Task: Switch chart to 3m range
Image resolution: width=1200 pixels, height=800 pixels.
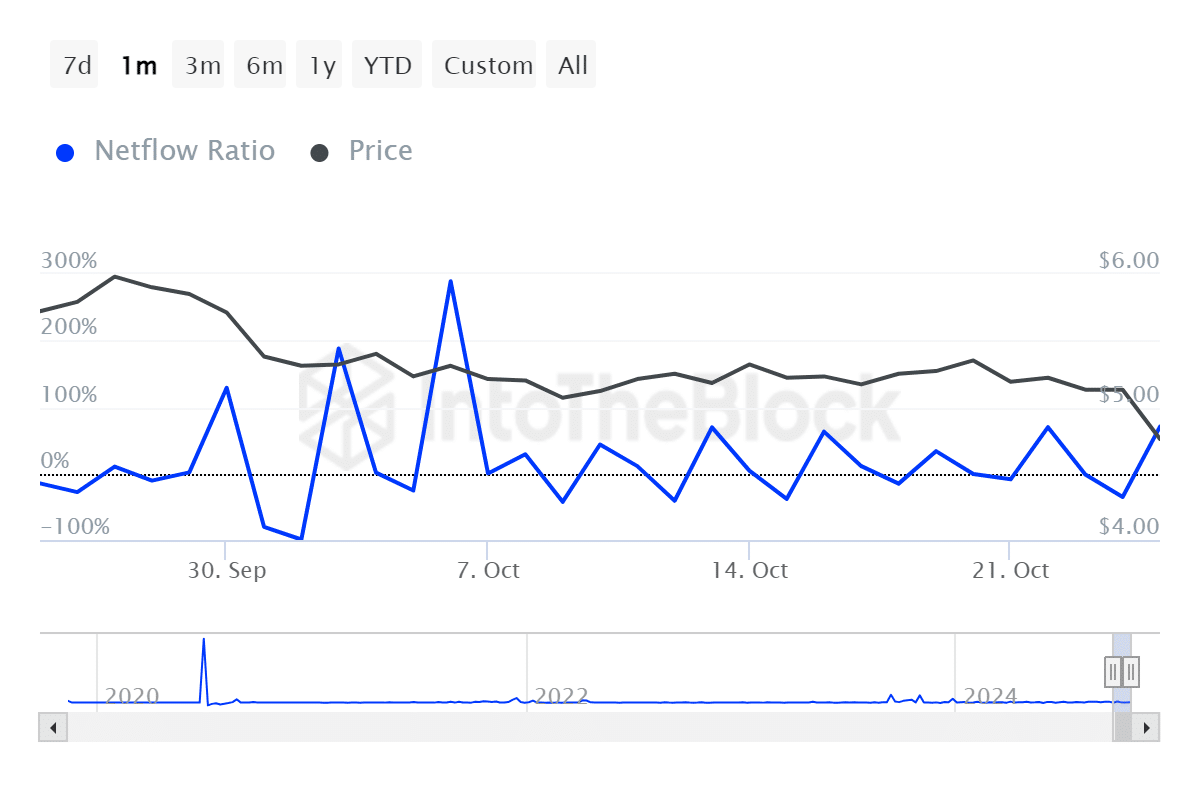Action: [x=201, y=66]
